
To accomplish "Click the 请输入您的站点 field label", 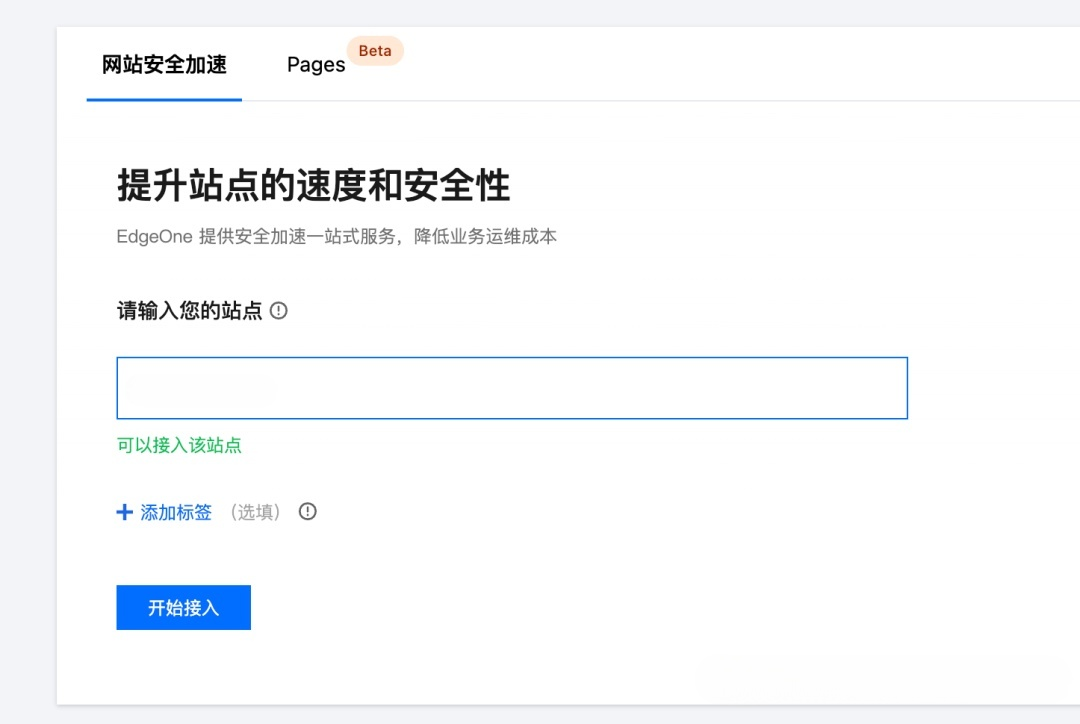I will point(189,311).
